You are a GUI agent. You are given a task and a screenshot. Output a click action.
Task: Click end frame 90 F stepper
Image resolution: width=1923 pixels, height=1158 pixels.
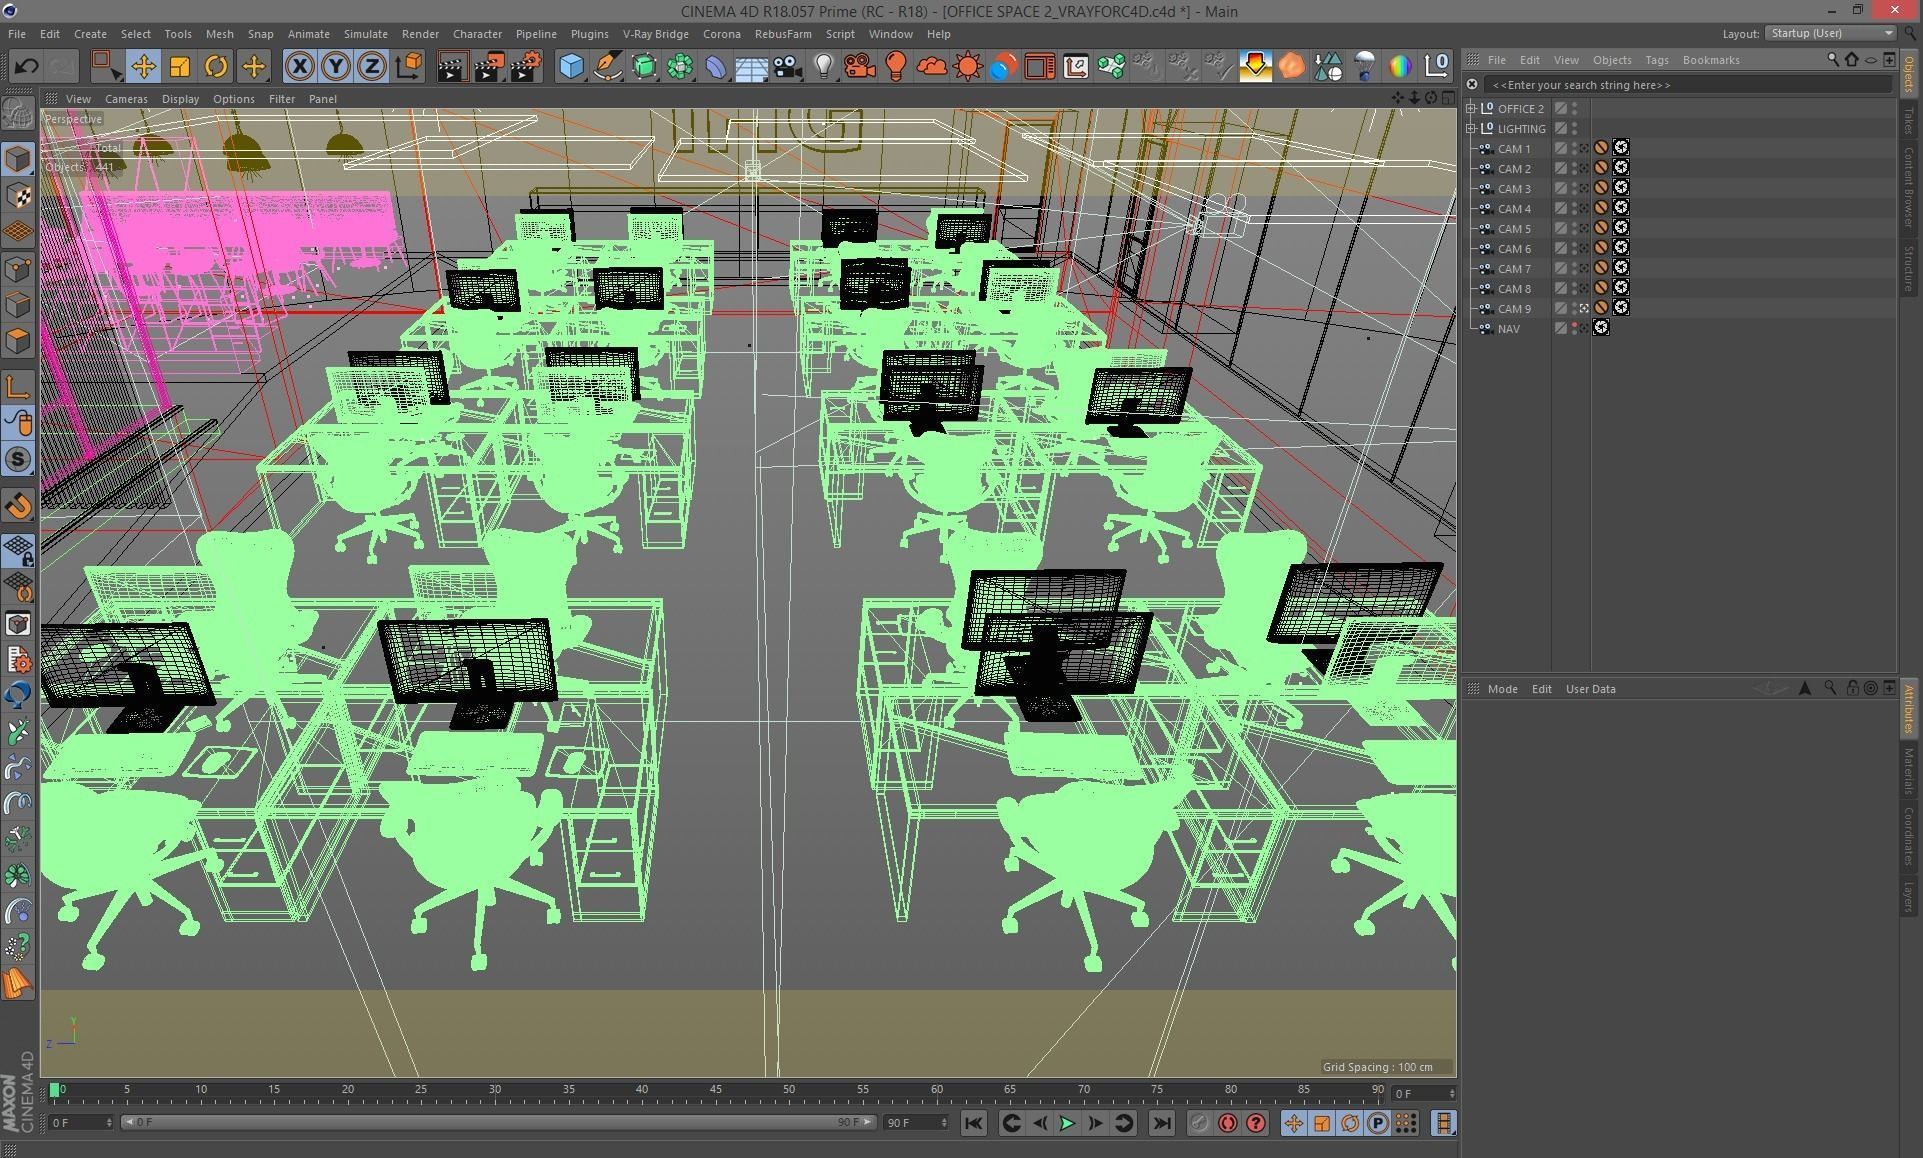(x=943, y=1123)
